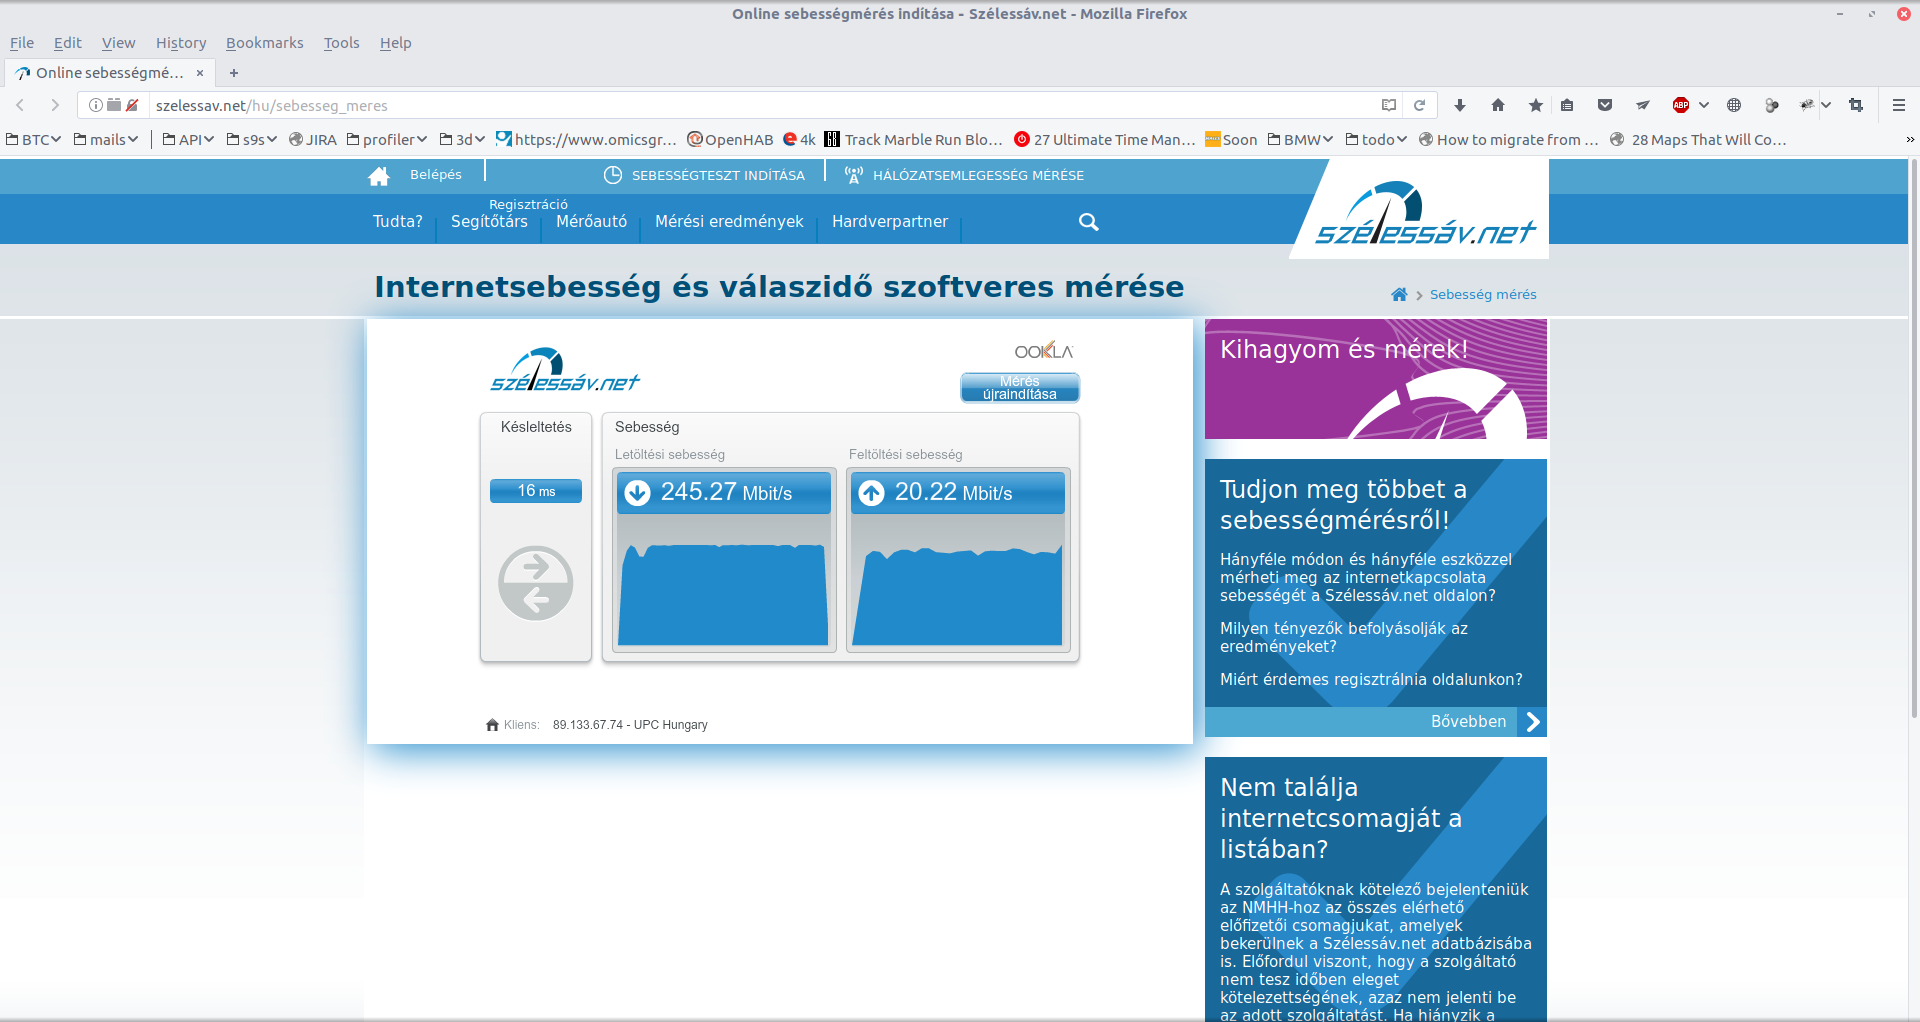Click the blocked plugin icon in address bar
Viewport: 1920px width, 1022px height.
[x=132, y=105]
